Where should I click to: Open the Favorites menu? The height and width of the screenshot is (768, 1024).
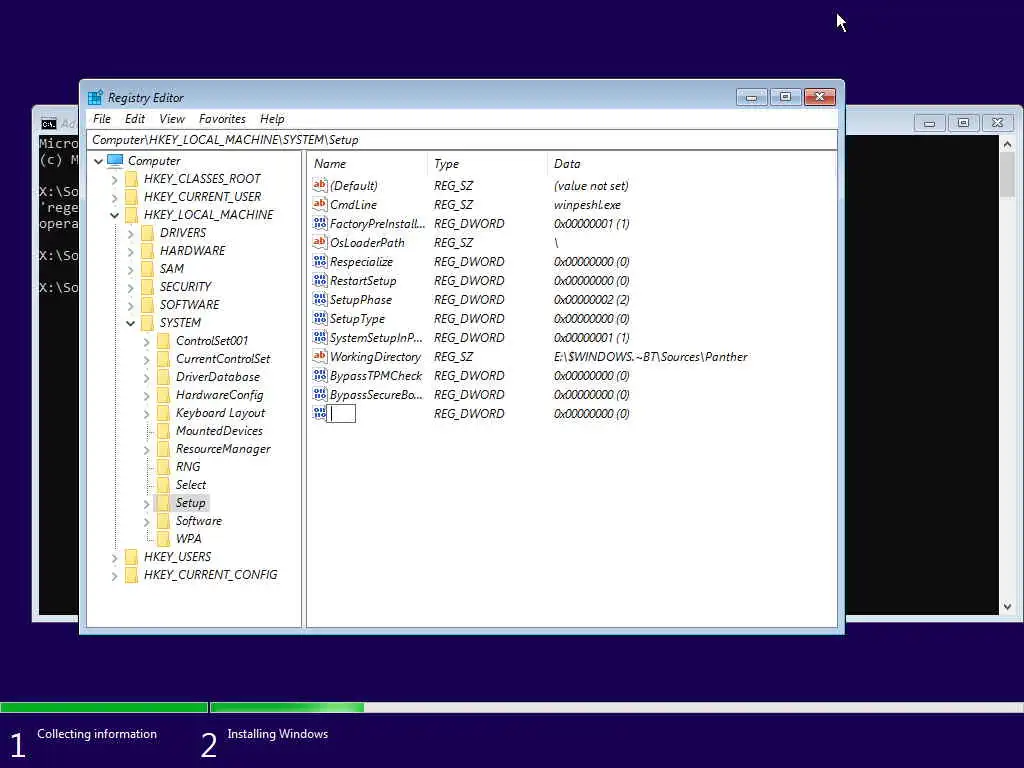(222, 119)
